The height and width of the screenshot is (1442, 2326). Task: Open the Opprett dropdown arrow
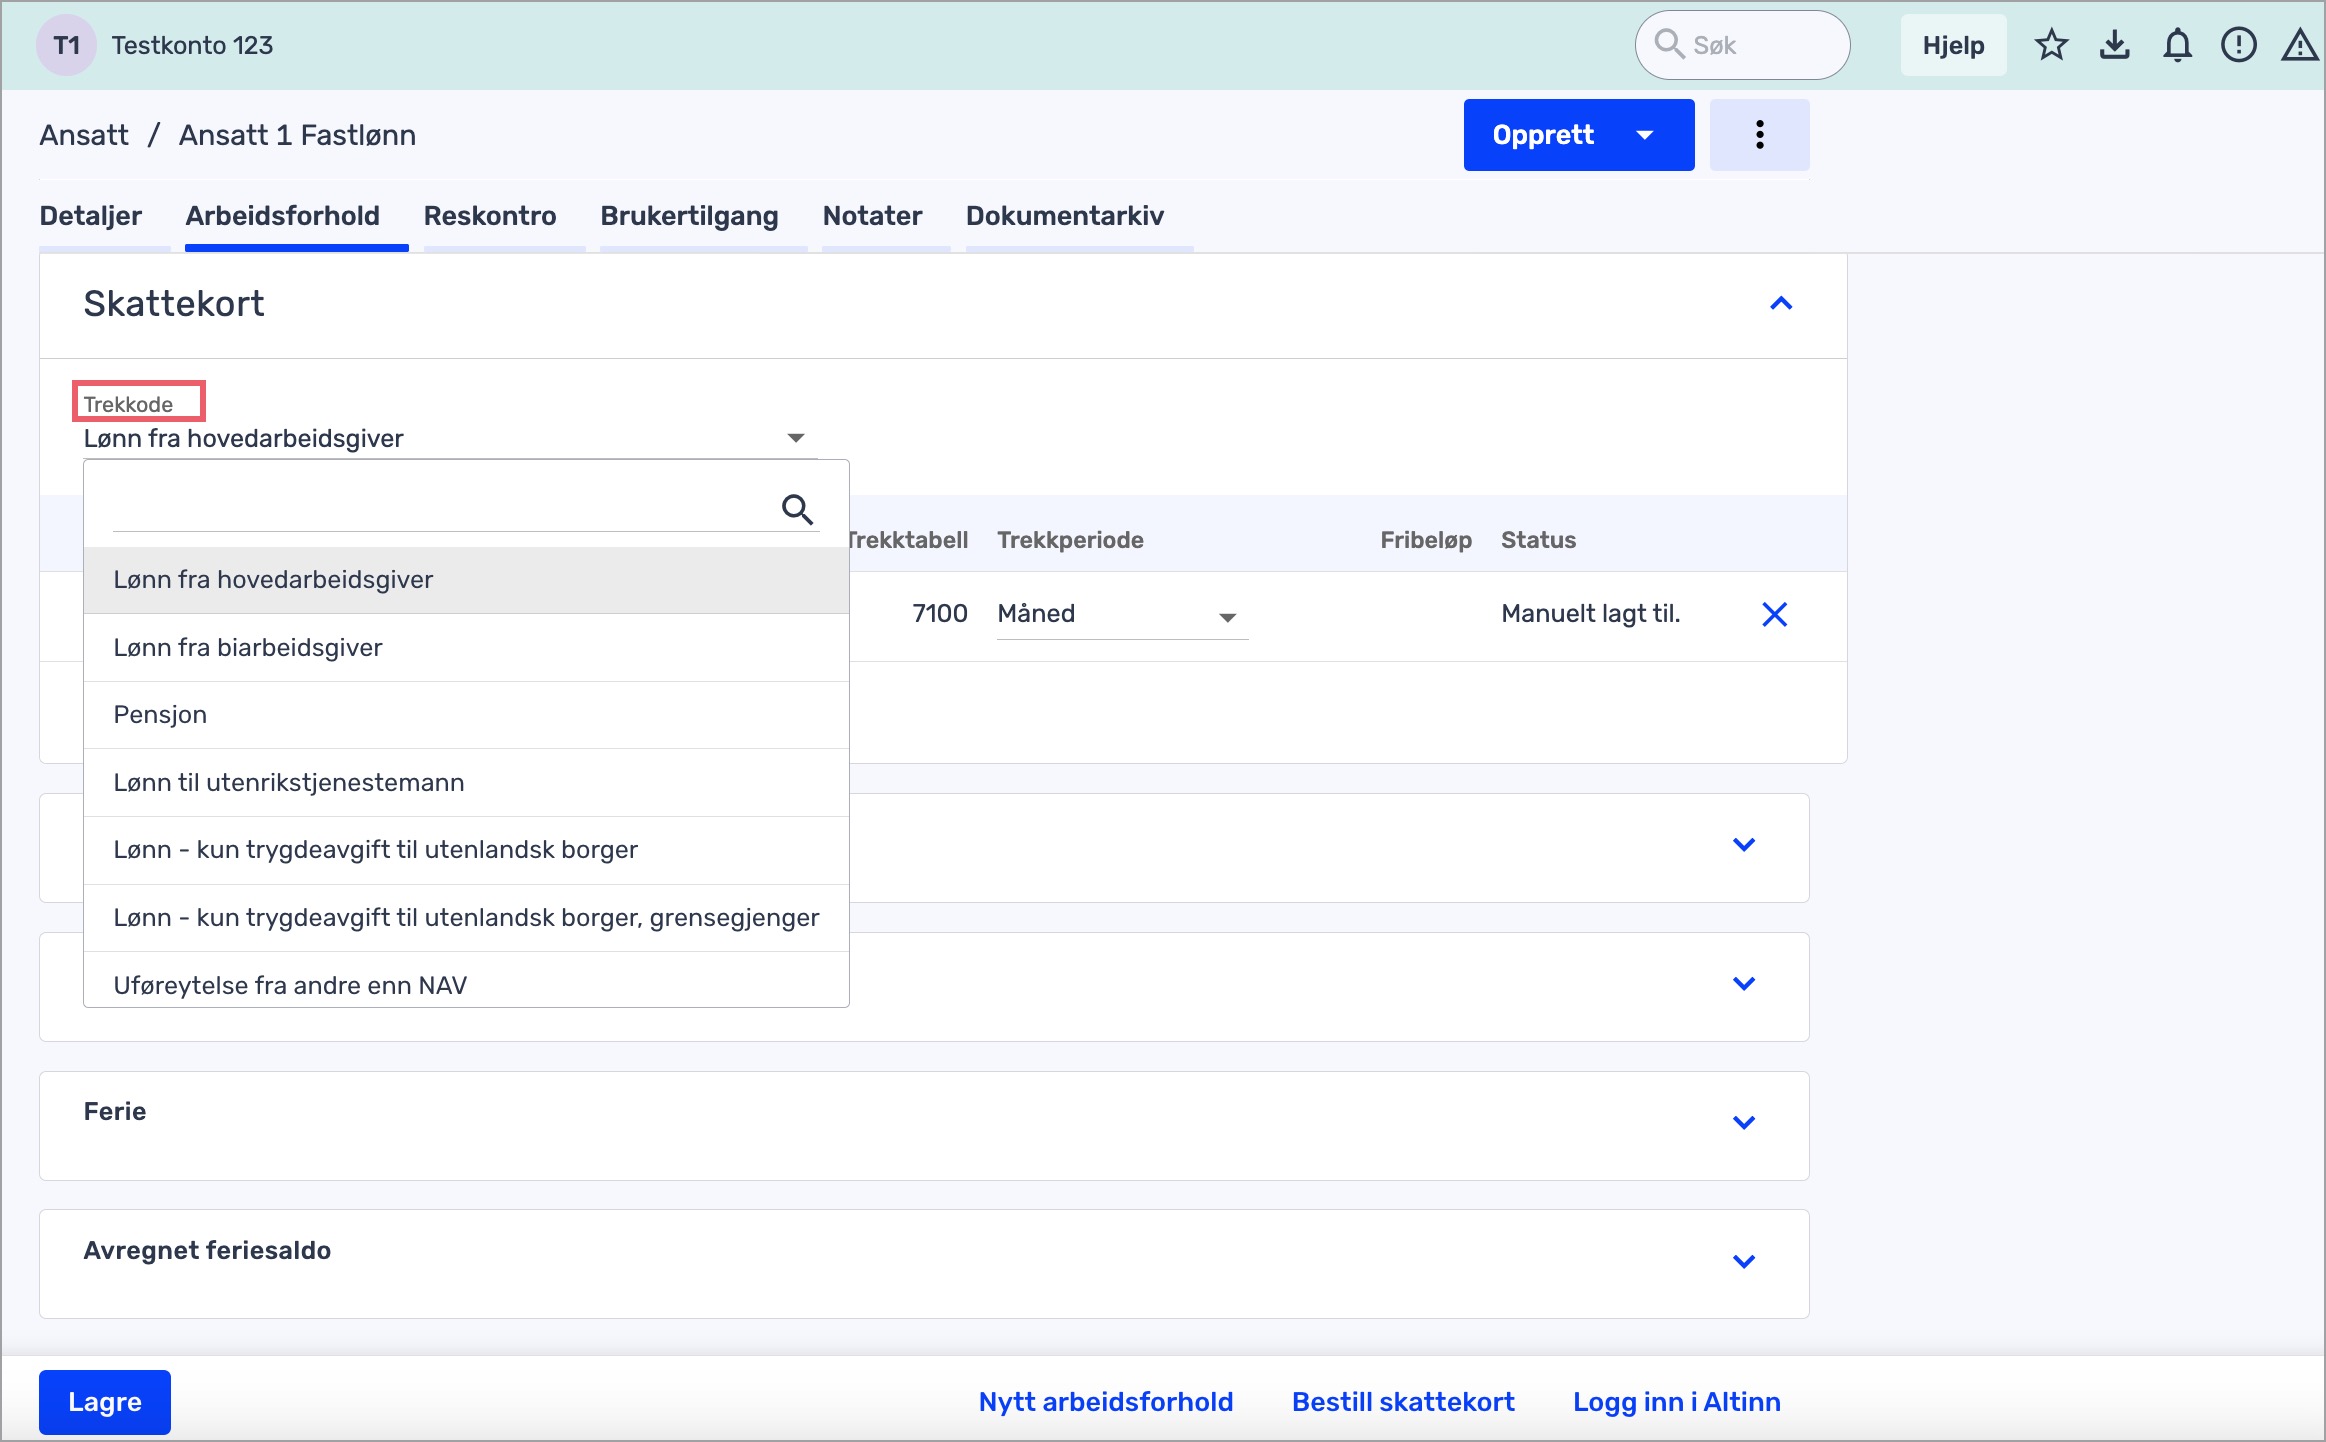1645,135
